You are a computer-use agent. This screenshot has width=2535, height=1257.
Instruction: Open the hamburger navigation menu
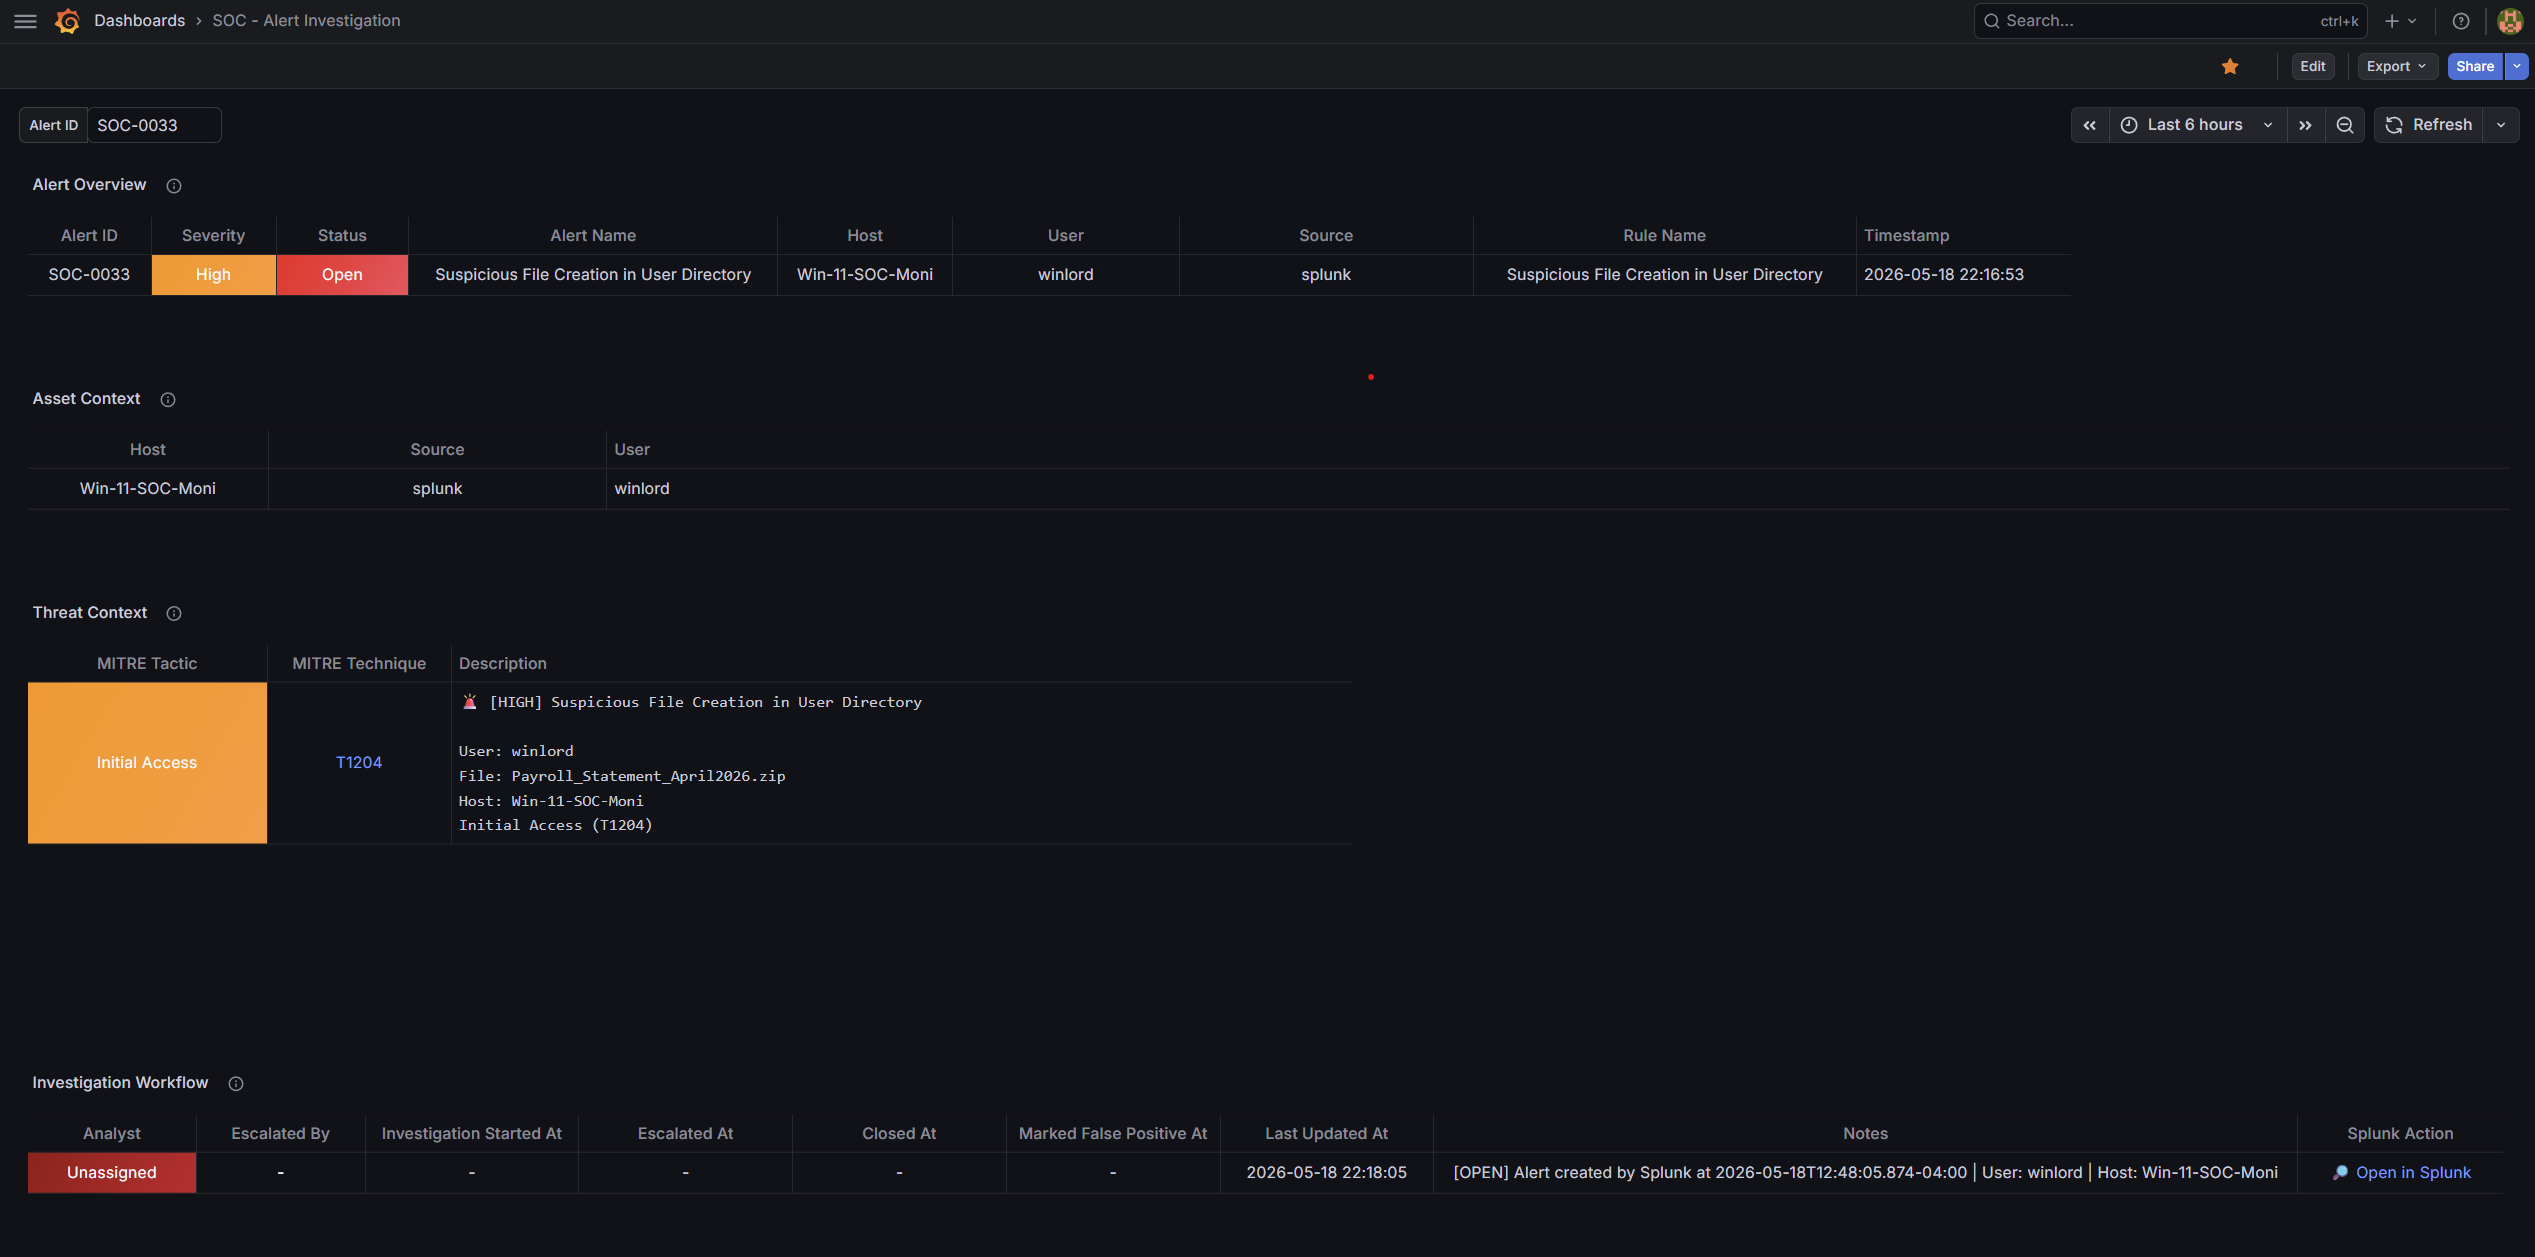pyautogui.click(x=26, y=21)
